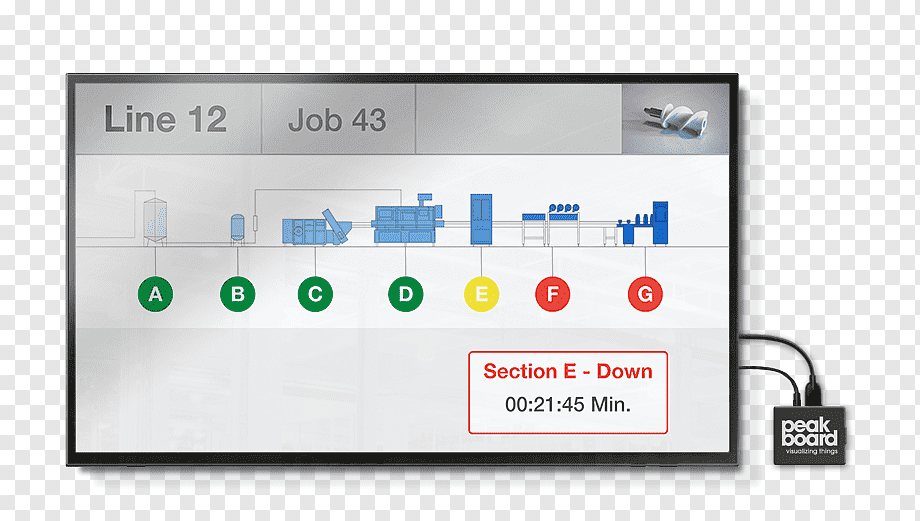This screenshot has width=920, height=521.
Task: Click the silo tank machine above A
Action: [155, 221]
